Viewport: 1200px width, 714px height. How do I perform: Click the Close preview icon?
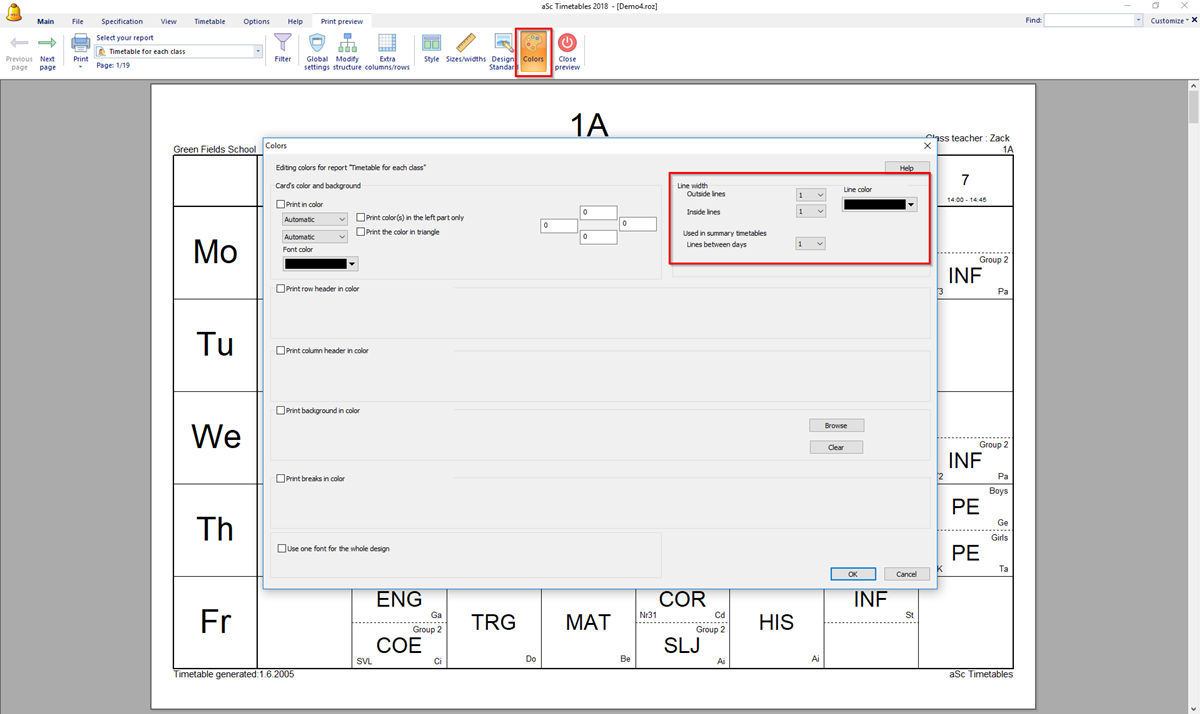567,44
